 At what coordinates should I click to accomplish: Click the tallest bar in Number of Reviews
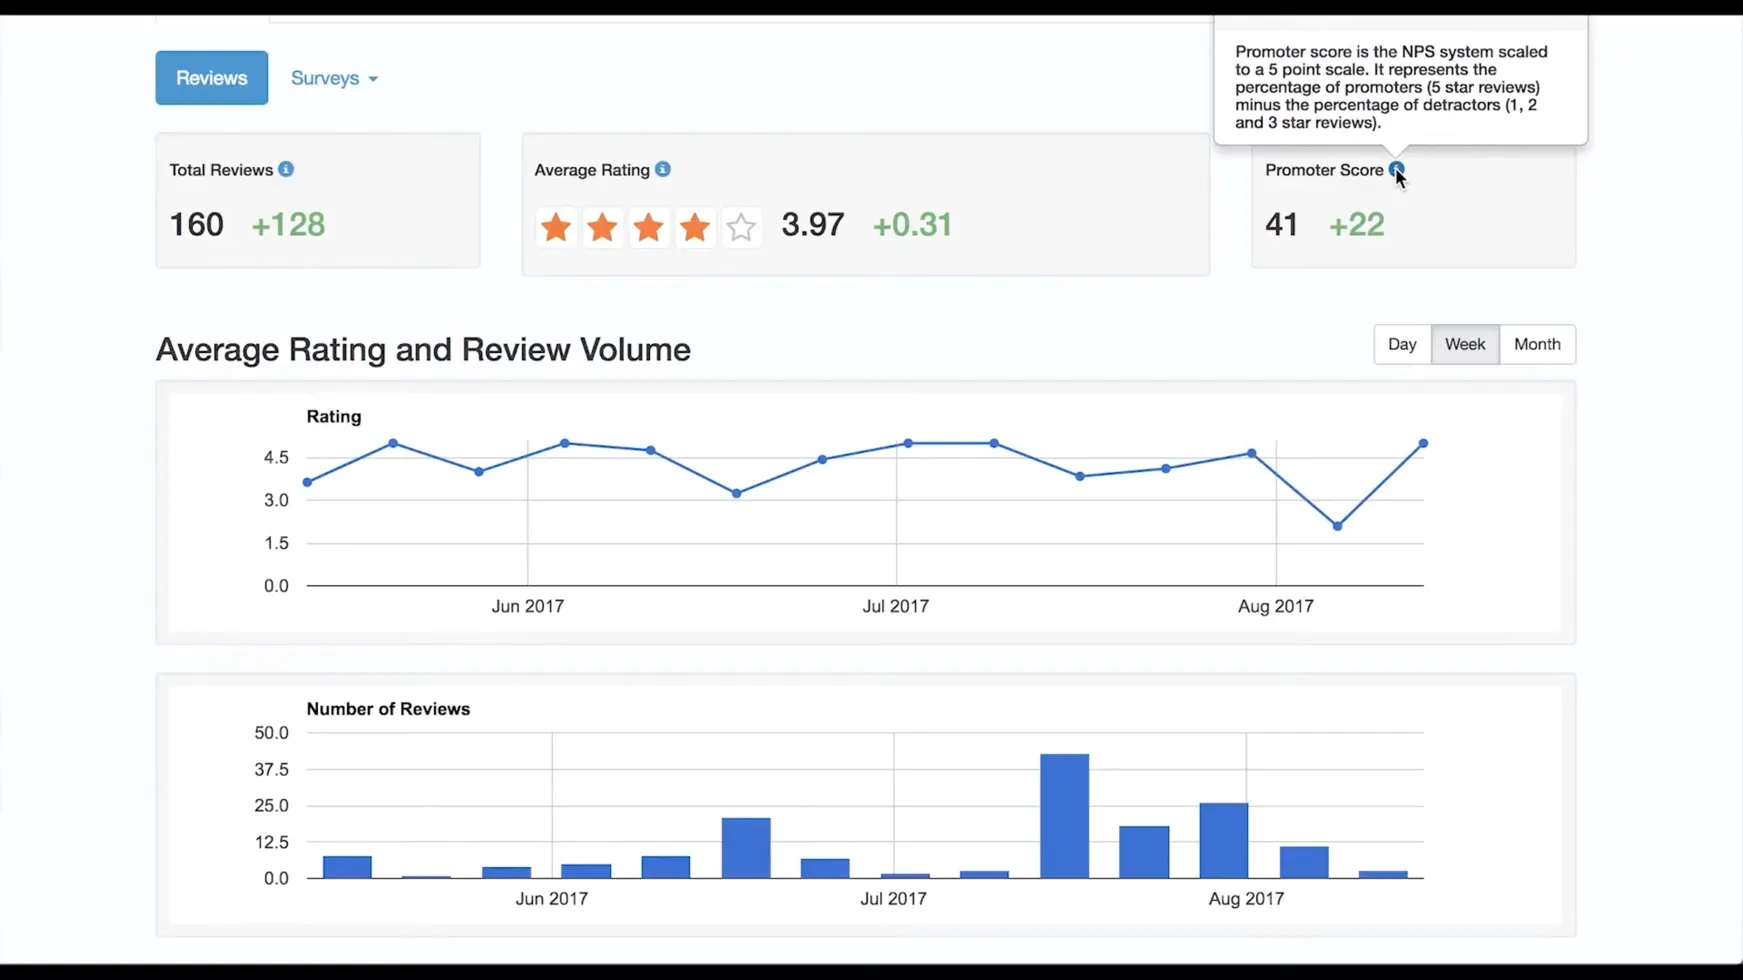click(x=1064, y=815)
